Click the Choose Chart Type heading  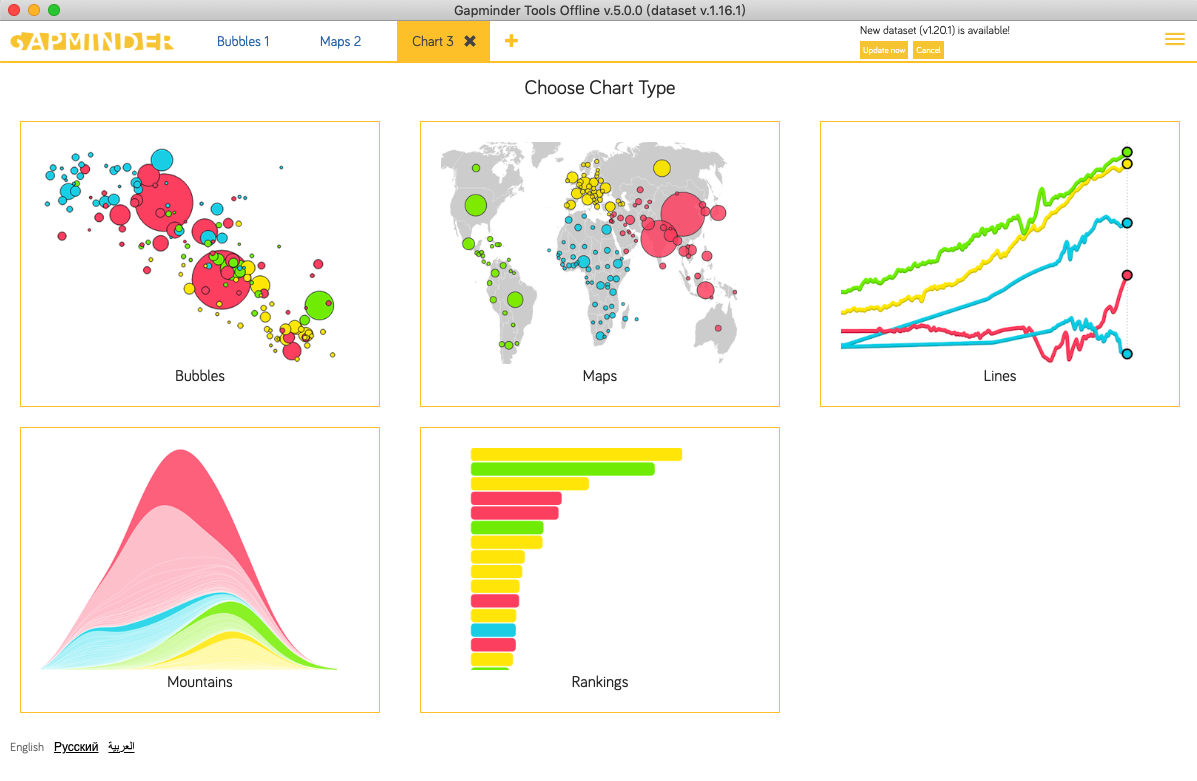point(599,88)
